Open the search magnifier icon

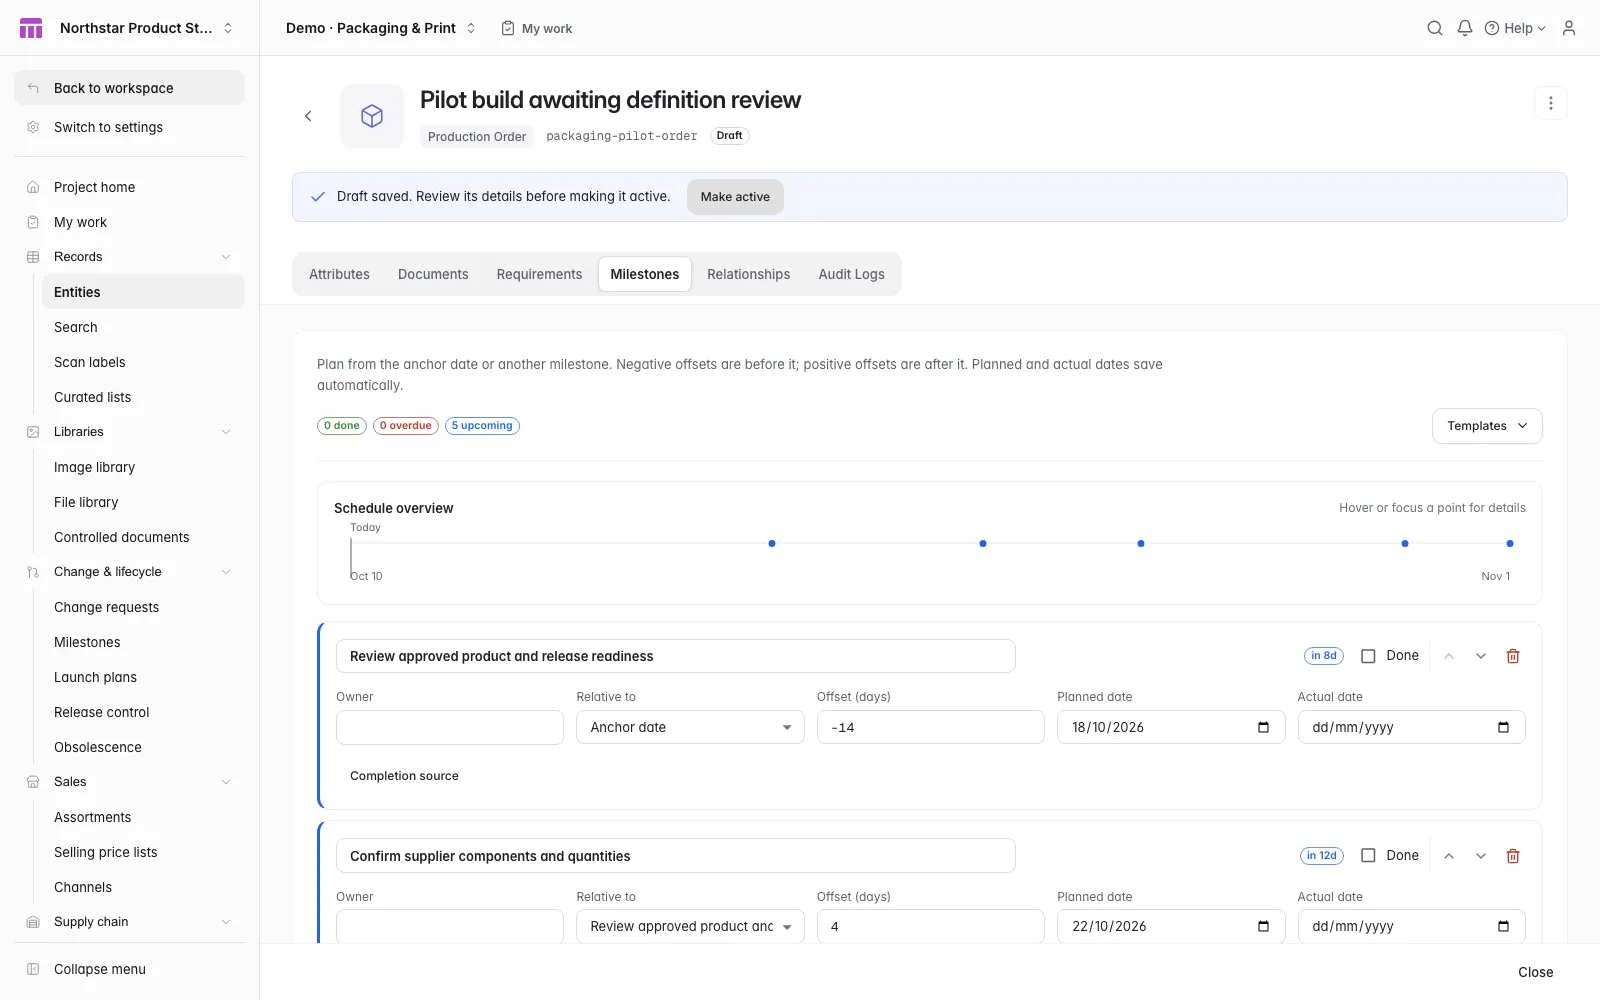pos(1435,28)
